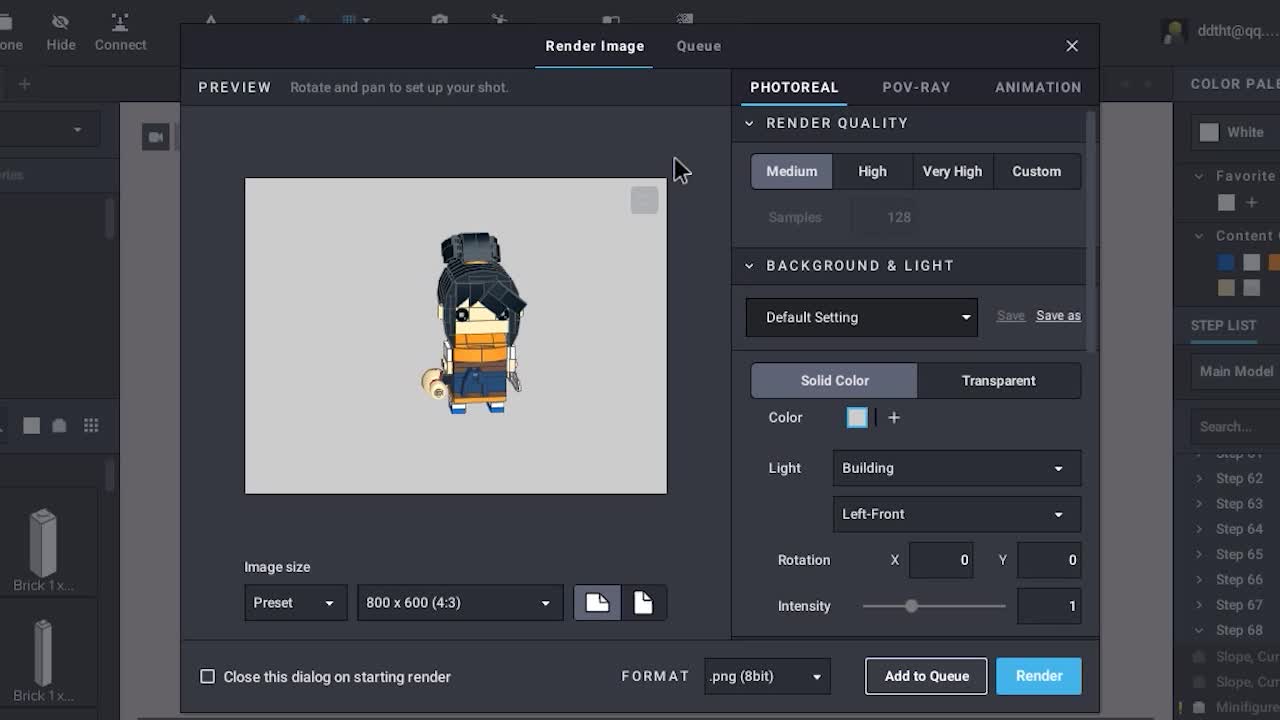Open the 800 x 600 (4:3) resolution dropdown
1280x720 pixels.
coord(460,603)
